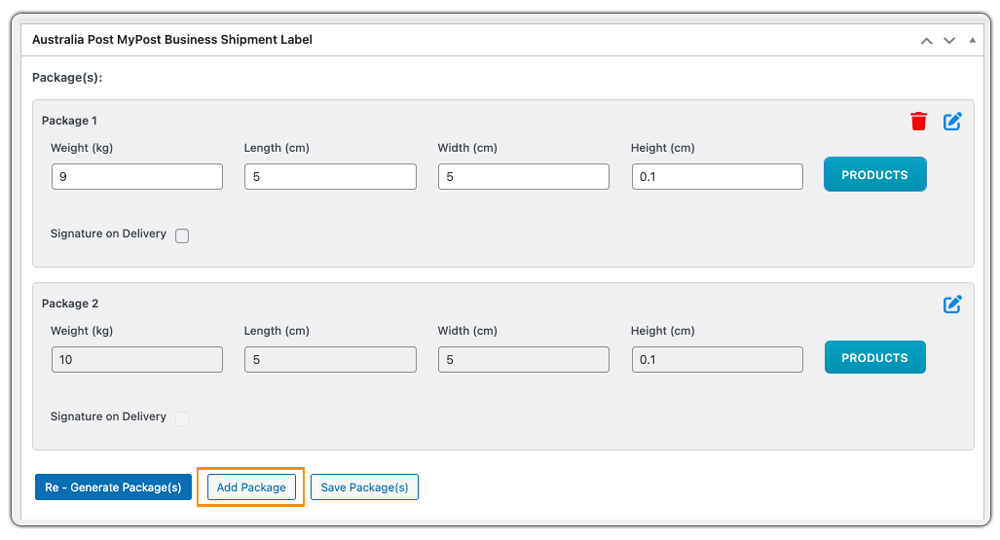Click the panel title 'Australia Post MyPost Business Shipment Label'

(172, 40)
